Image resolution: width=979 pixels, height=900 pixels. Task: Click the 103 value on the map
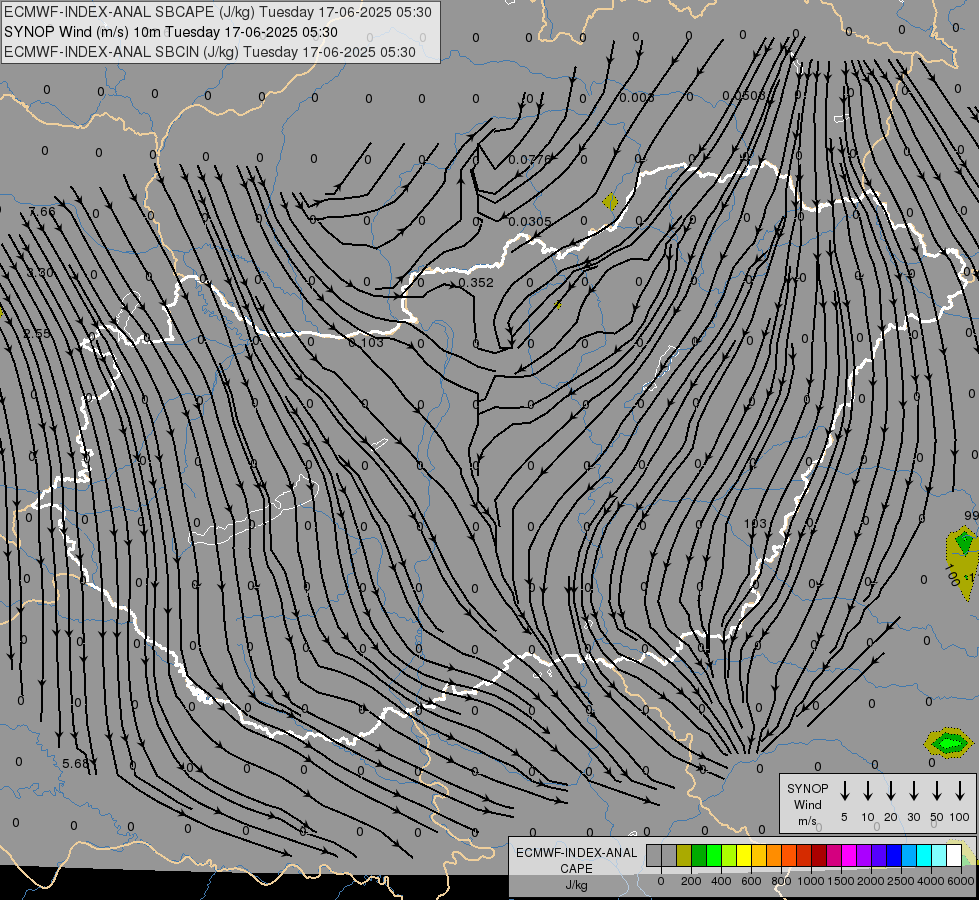755,523
